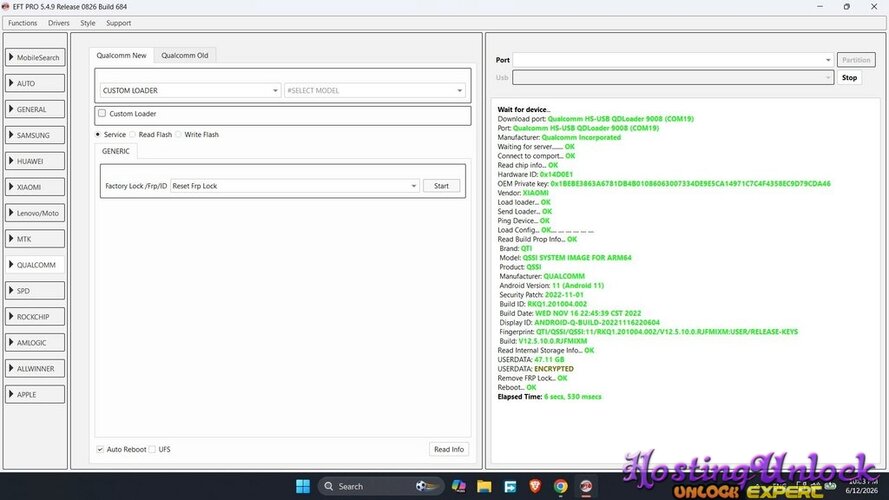Open the Functions menu
This screenshot has width=889, height=500.
click(x=23, y=23)
